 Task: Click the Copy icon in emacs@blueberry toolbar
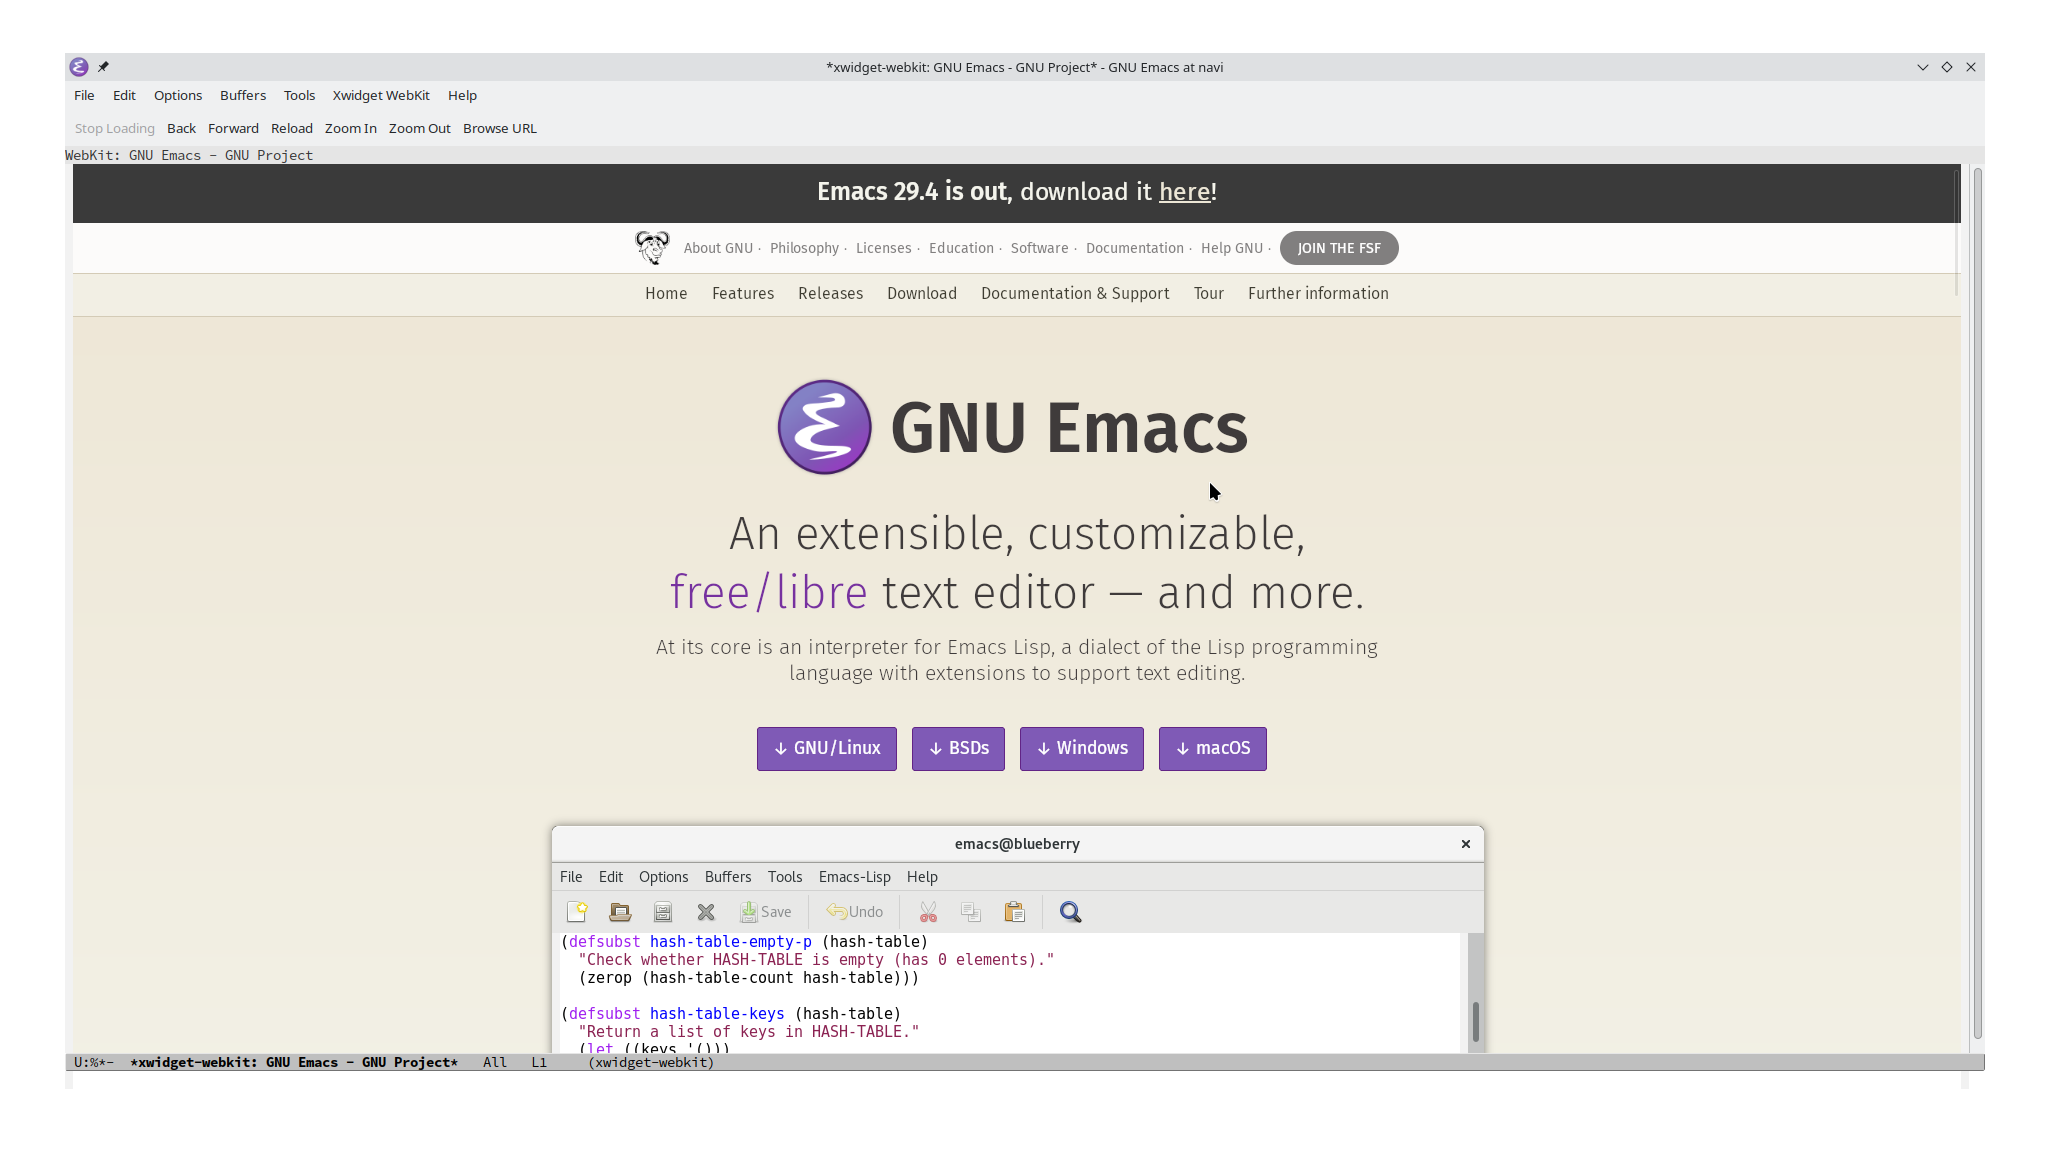pyautogui.click(x=971, y=912)
